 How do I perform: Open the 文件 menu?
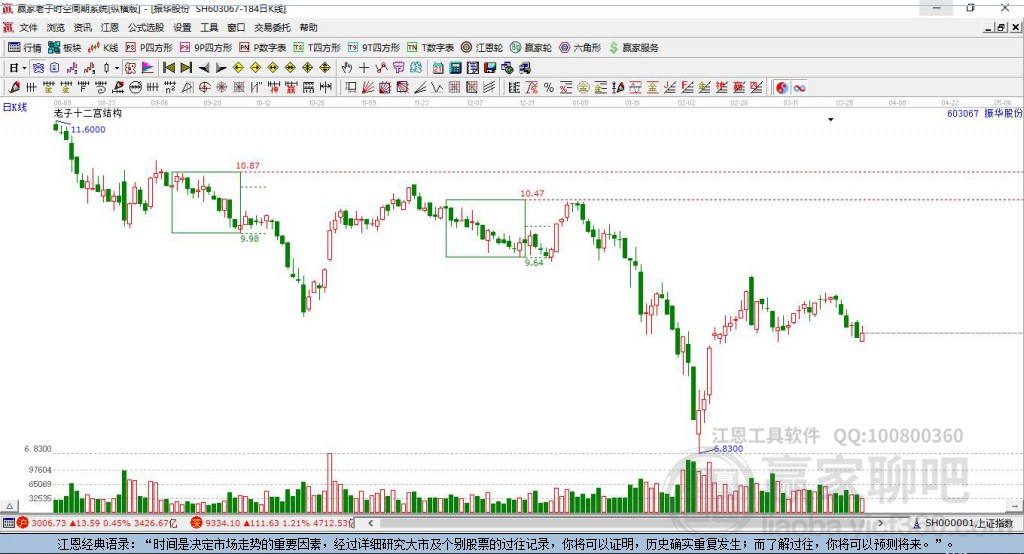pos(29,27)
